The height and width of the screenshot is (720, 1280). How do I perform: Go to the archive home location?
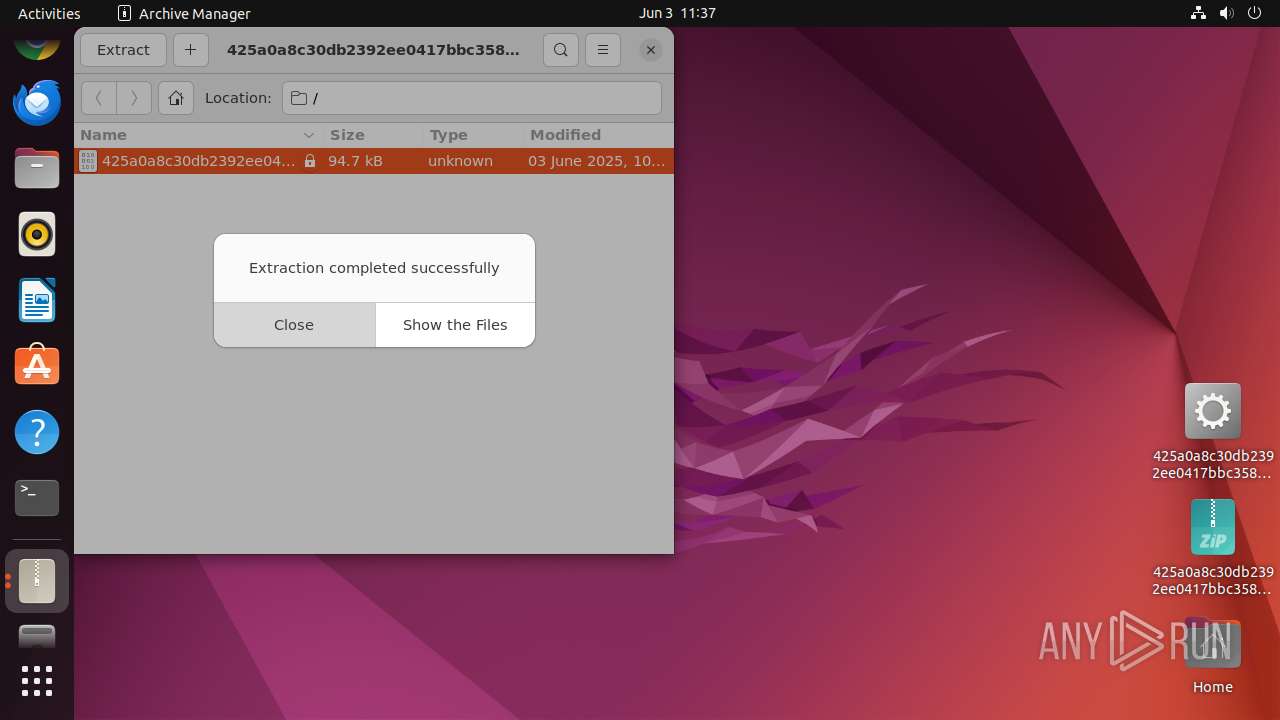176,98
